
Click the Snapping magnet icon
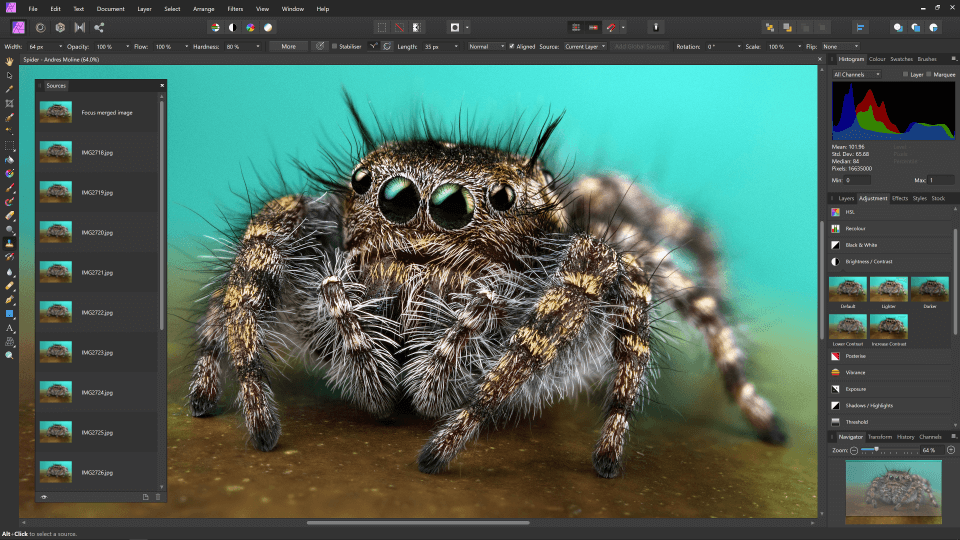click(x=611, y=28)
